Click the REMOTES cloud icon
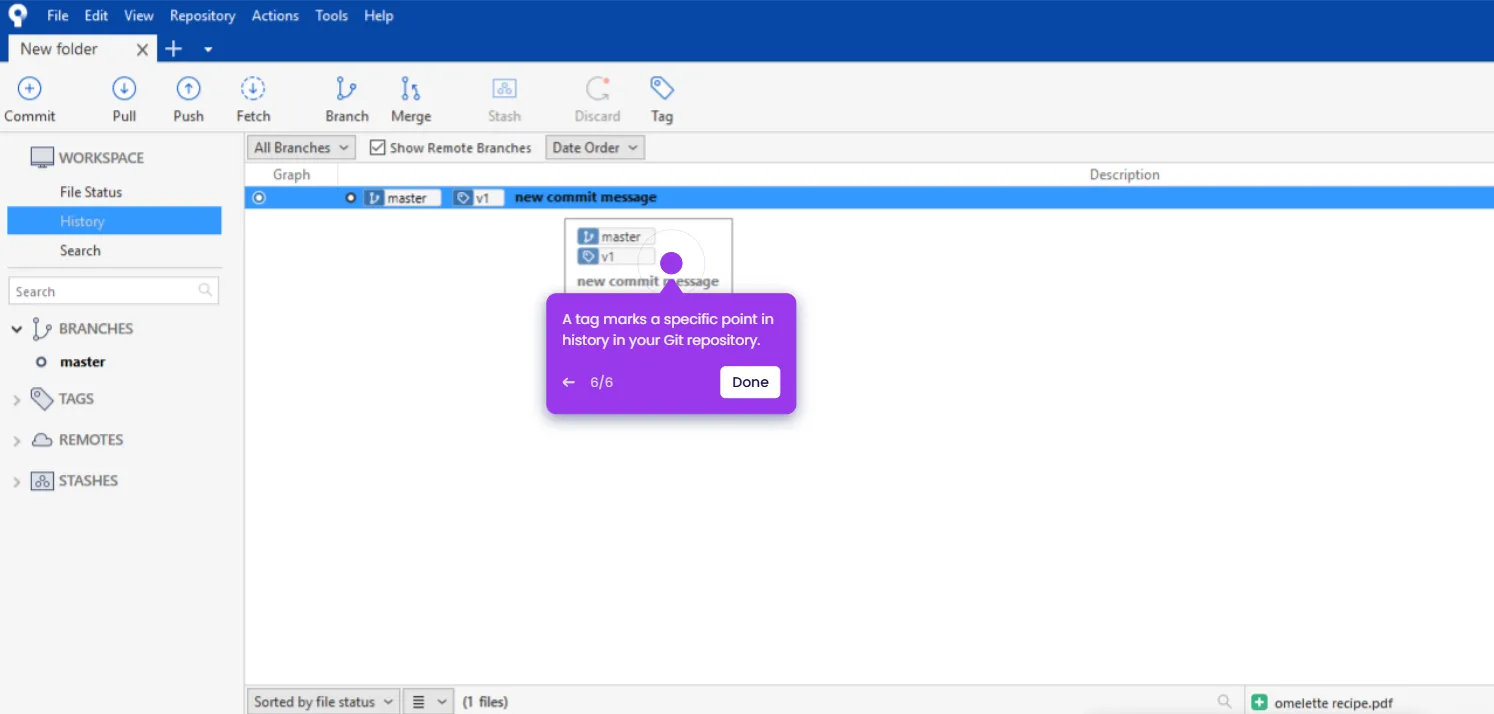The height and width of the screenshot is (714, 1494). click(42, 440)
